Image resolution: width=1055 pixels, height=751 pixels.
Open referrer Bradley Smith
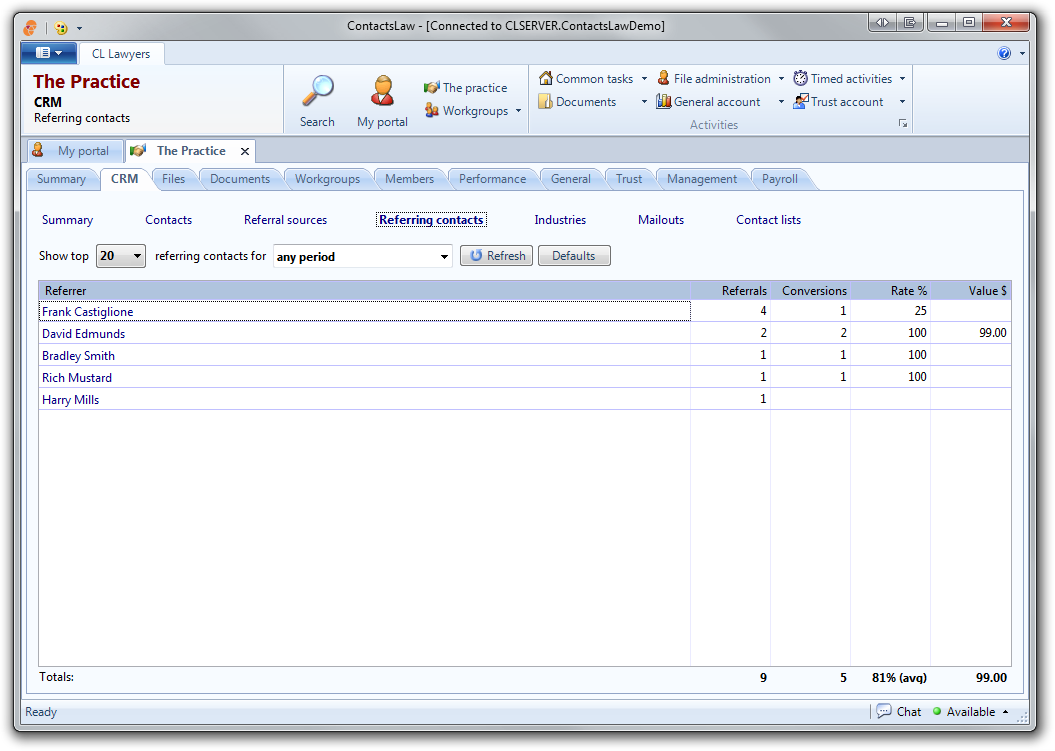coord(78,356)
